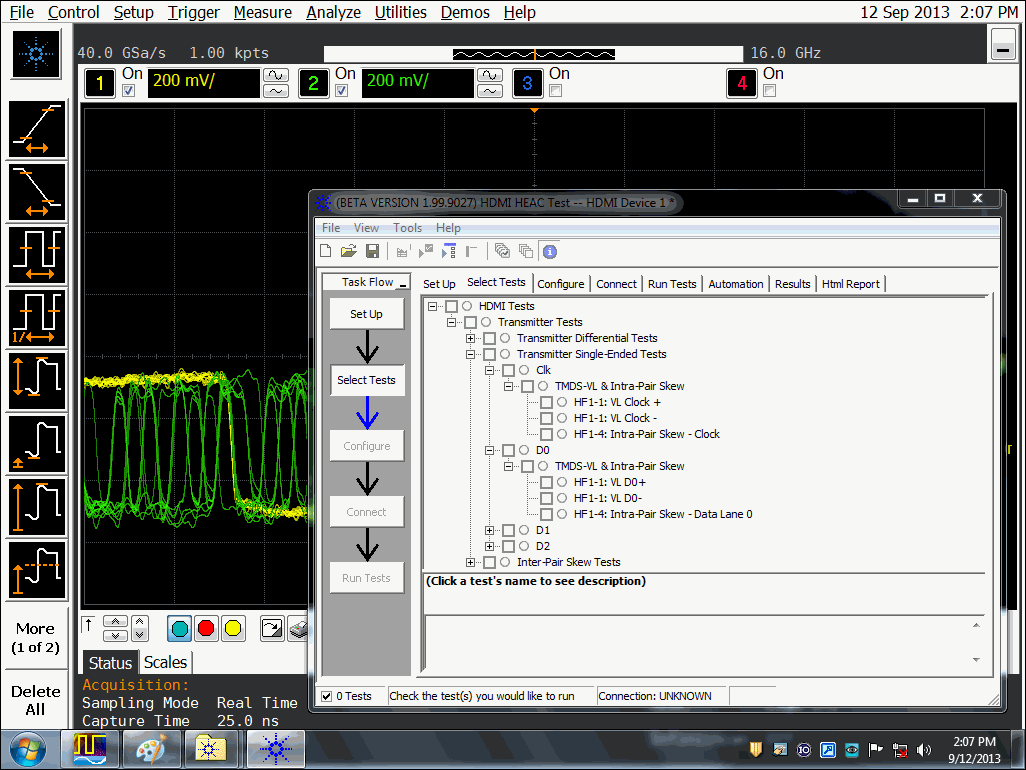This screenshot has width=1026, height=770.
Task: Click Delete All measurements button
Action: 35,700
